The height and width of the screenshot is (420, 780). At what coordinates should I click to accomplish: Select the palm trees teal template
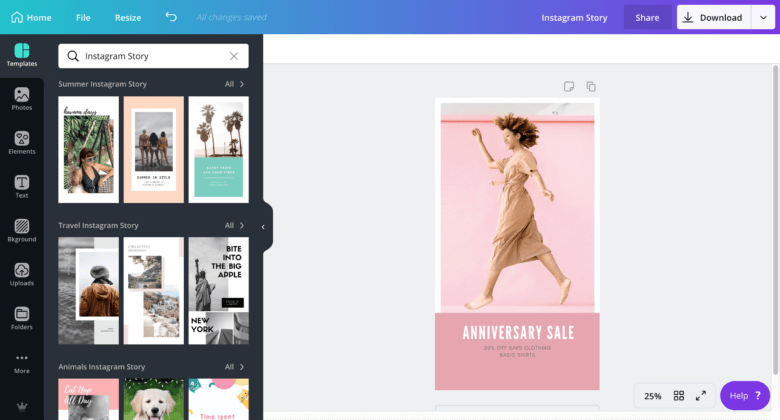tap(218, 150)
